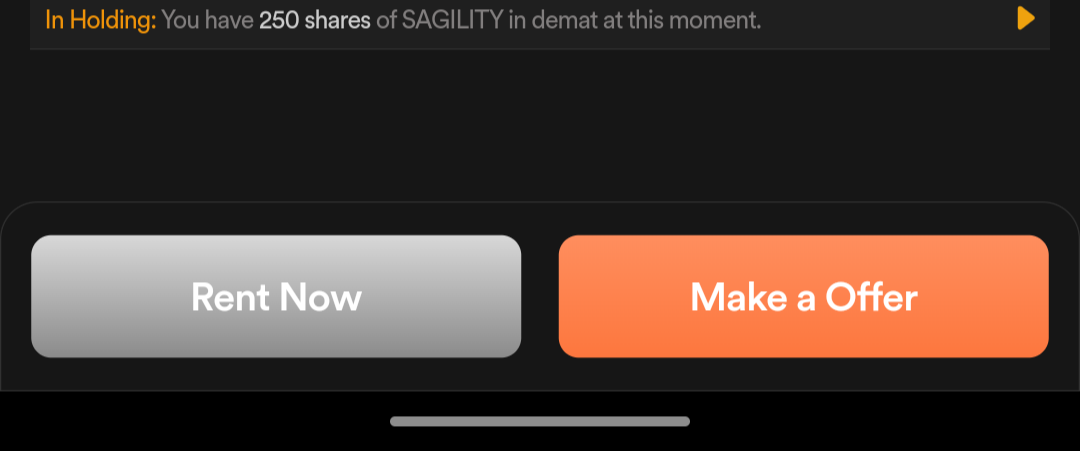Screen dimensions: 1080x451
Task: Tap the 'You have' holding text
Action: click(x=208, y=19)
